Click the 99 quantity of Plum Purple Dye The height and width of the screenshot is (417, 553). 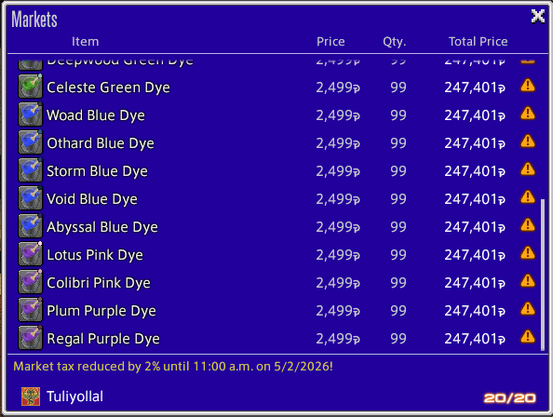coord(398,310)
